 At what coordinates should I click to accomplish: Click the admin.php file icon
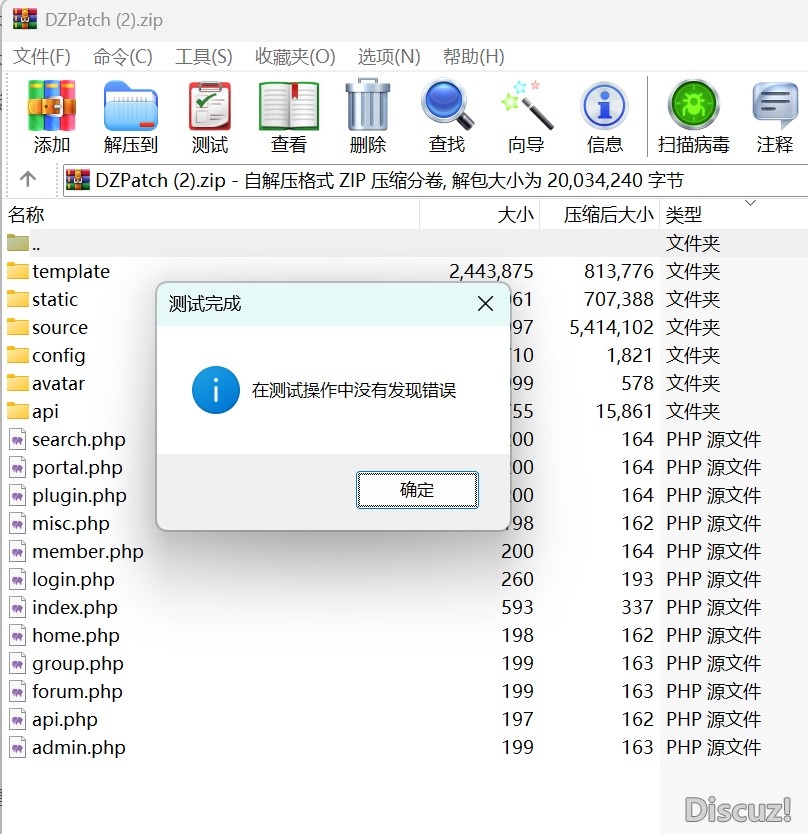(x=18, y=747)
